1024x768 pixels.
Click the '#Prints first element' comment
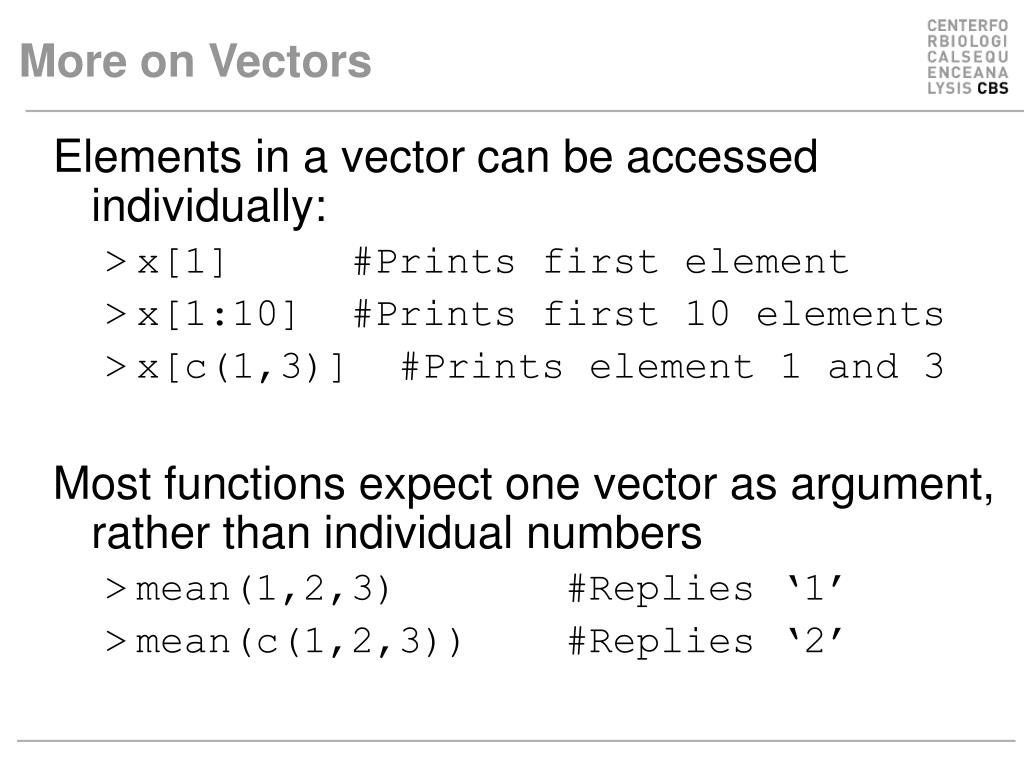click(601, 263)
